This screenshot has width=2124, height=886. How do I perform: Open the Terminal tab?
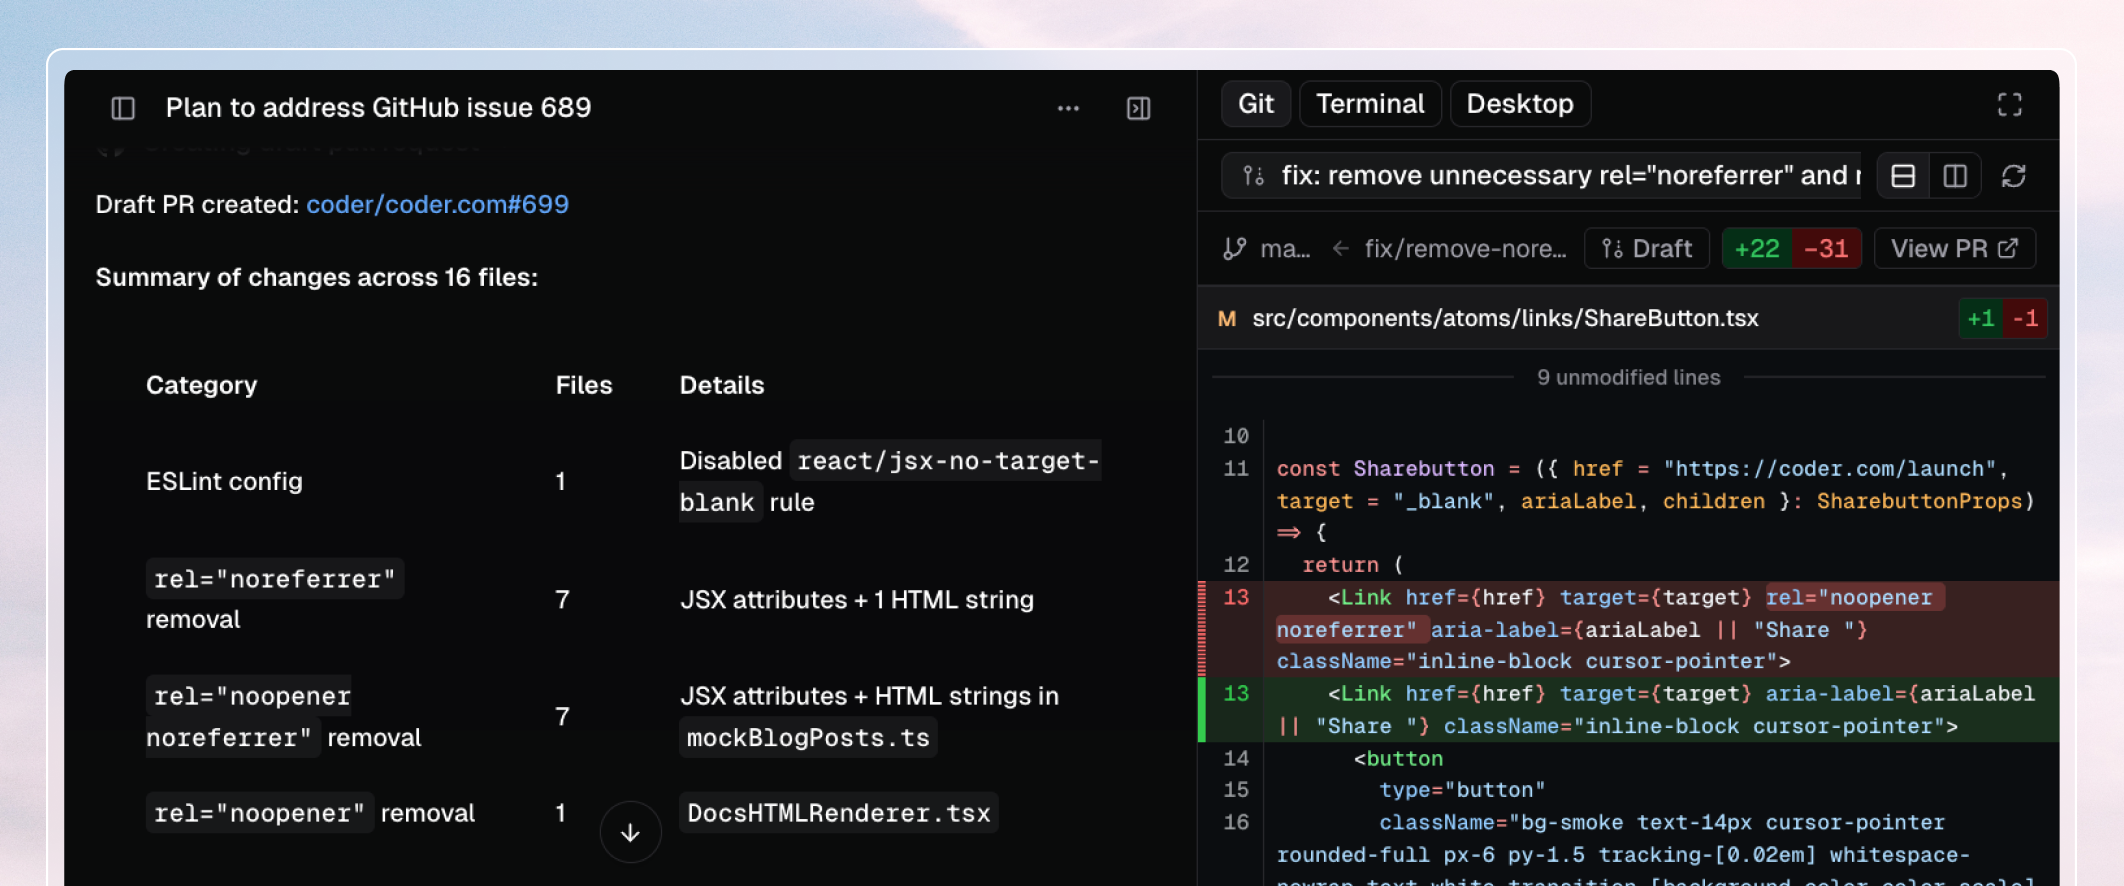tap(1370, 104)
